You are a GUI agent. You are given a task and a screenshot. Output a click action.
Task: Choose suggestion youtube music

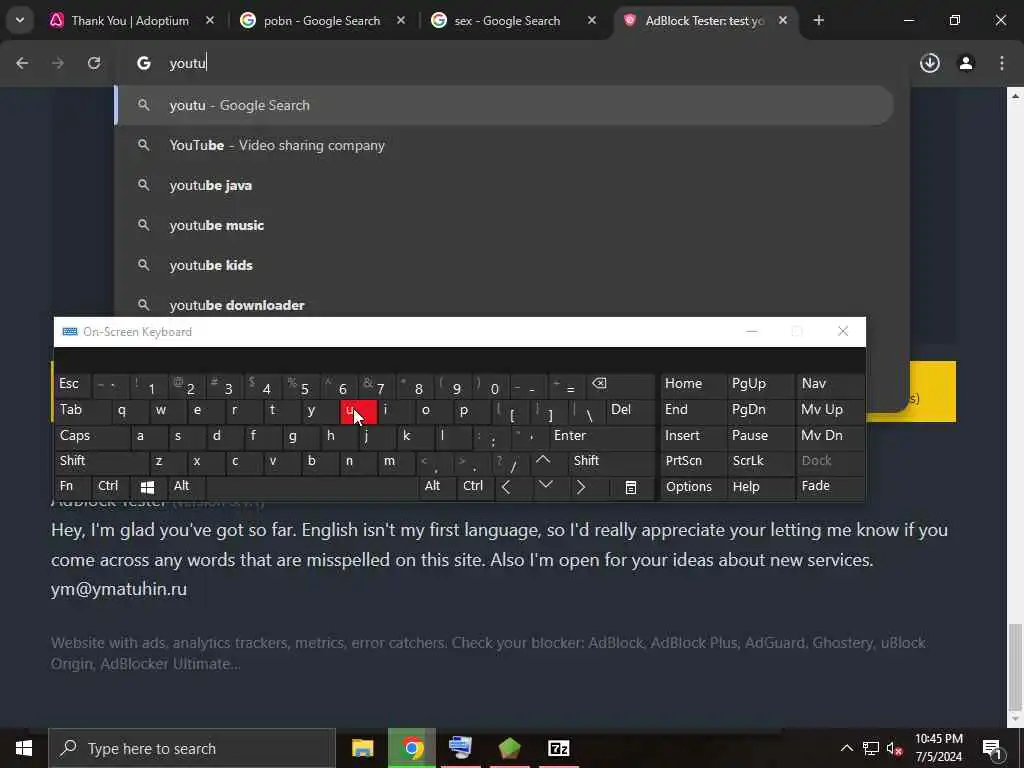click(x=504, y=225)
